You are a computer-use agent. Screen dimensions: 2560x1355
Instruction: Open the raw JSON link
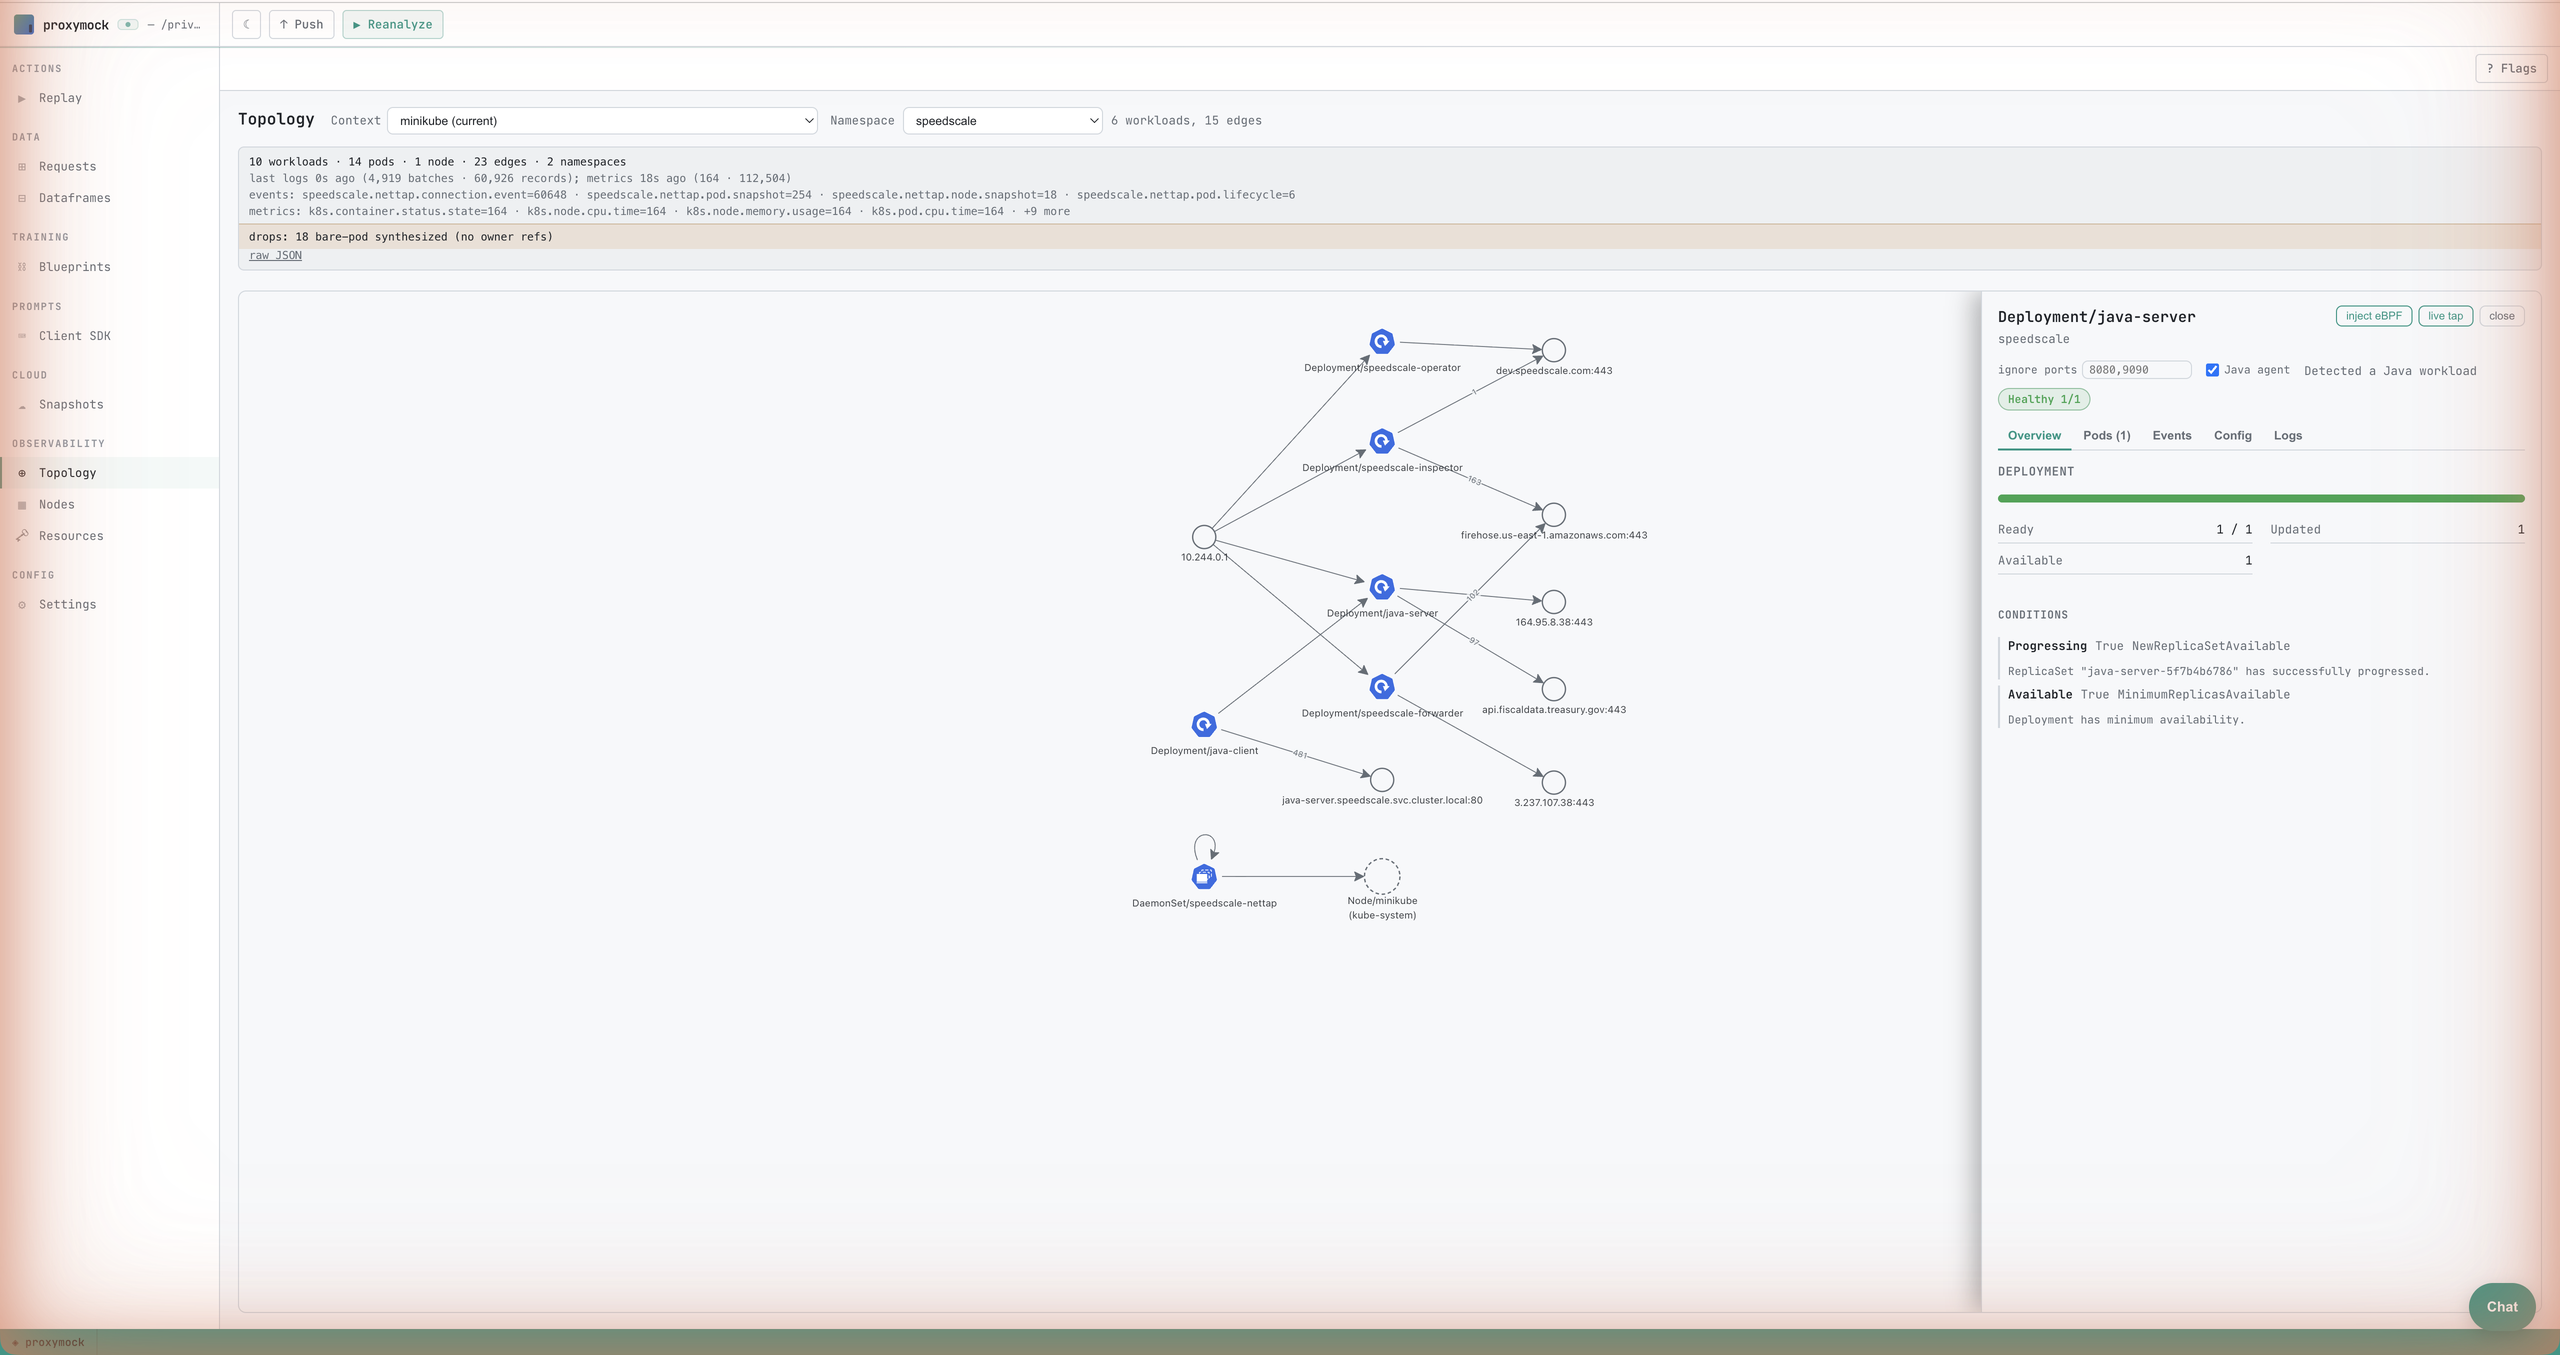coord(275,255)
